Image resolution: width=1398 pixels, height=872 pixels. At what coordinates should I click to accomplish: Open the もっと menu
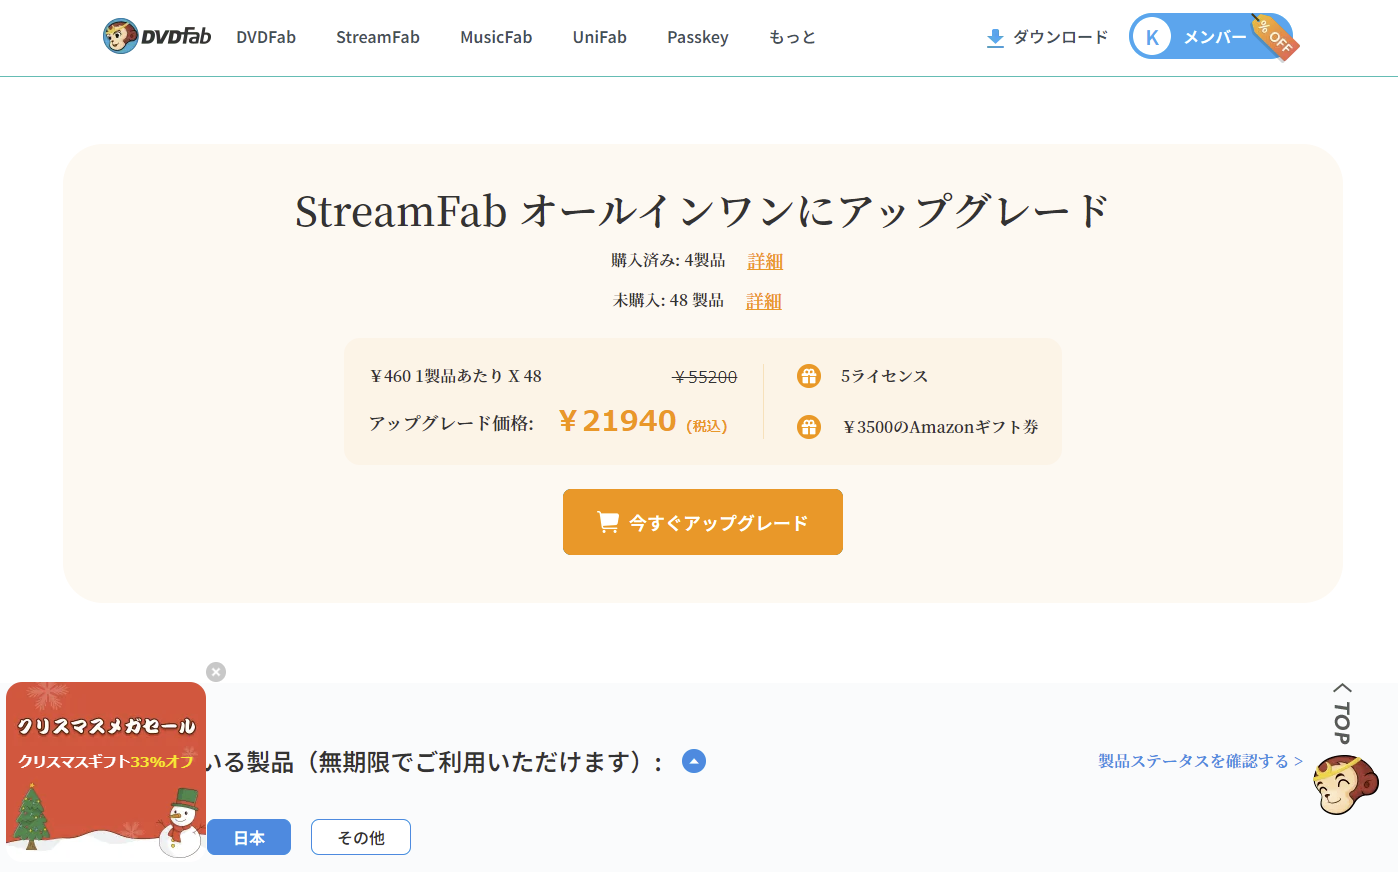[792, 37]
